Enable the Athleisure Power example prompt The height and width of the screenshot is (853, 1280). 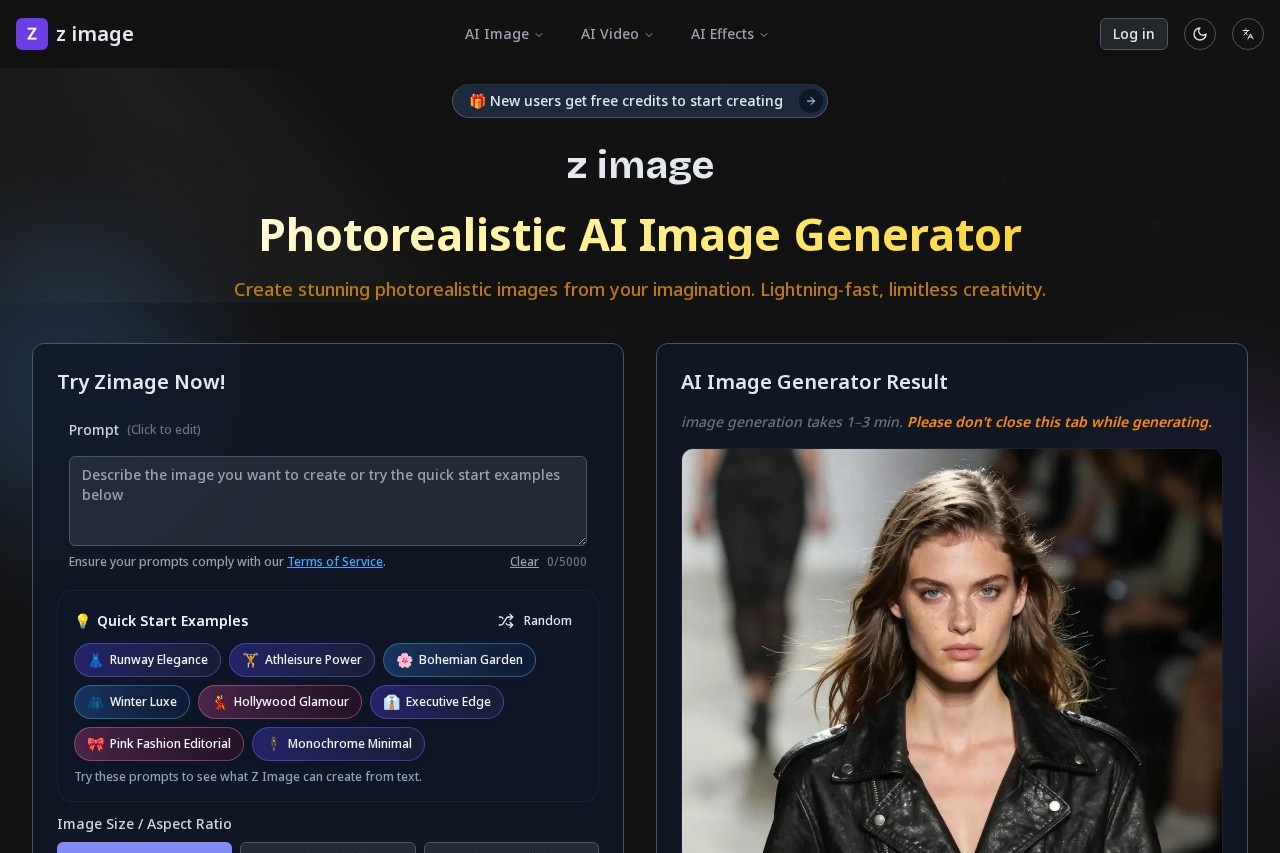(301, 660)
